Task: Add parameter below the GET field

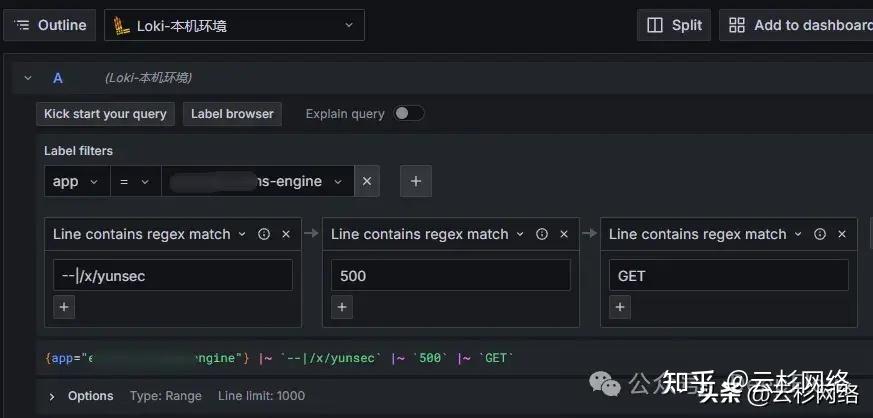Action: click(620, 307)
